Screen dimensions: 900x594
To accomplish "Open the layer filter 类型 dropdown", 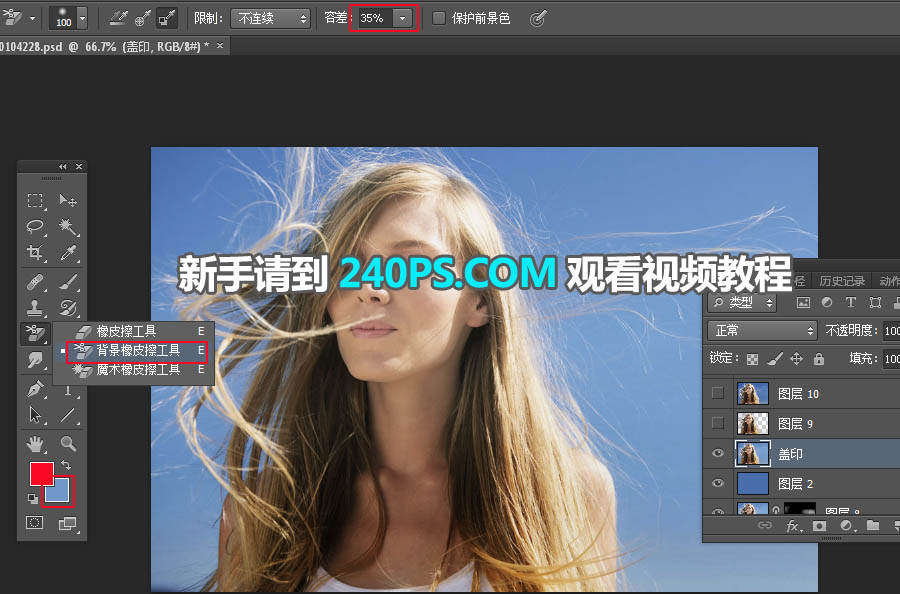I will click(x=743, y=302).
